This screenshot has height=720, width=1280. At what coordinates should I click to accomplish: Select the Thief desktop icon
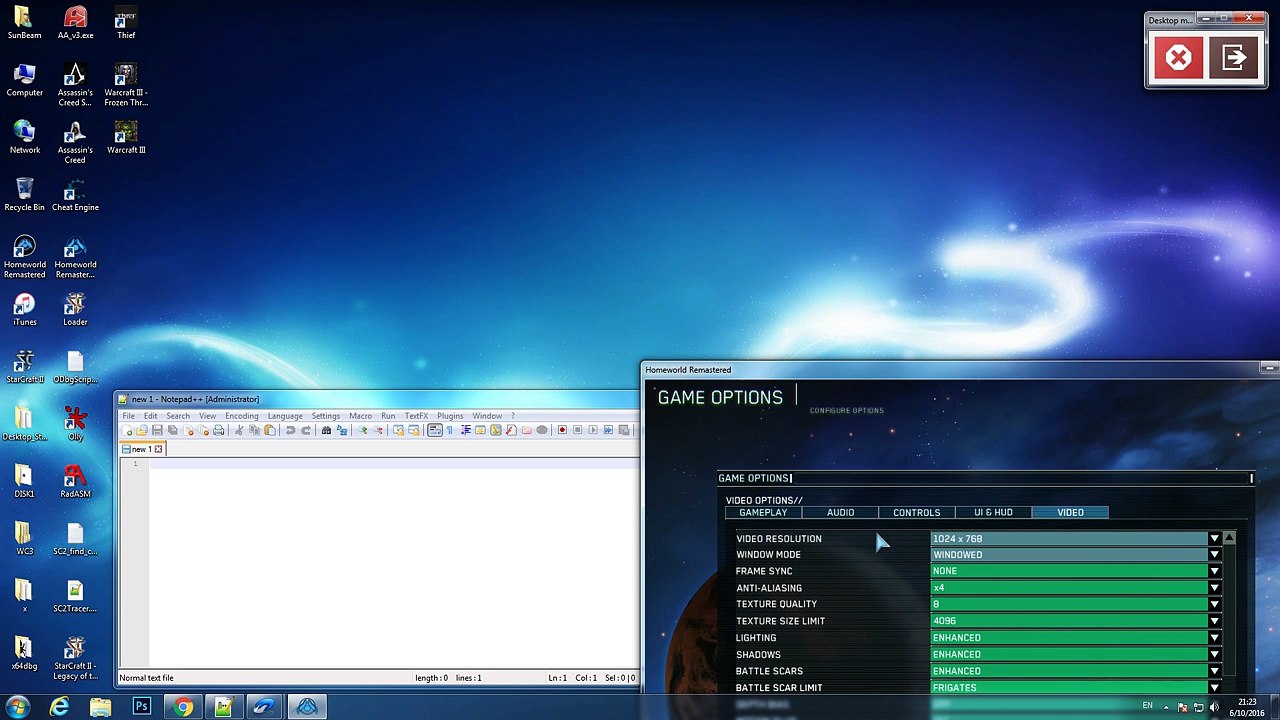pos(126,23)
